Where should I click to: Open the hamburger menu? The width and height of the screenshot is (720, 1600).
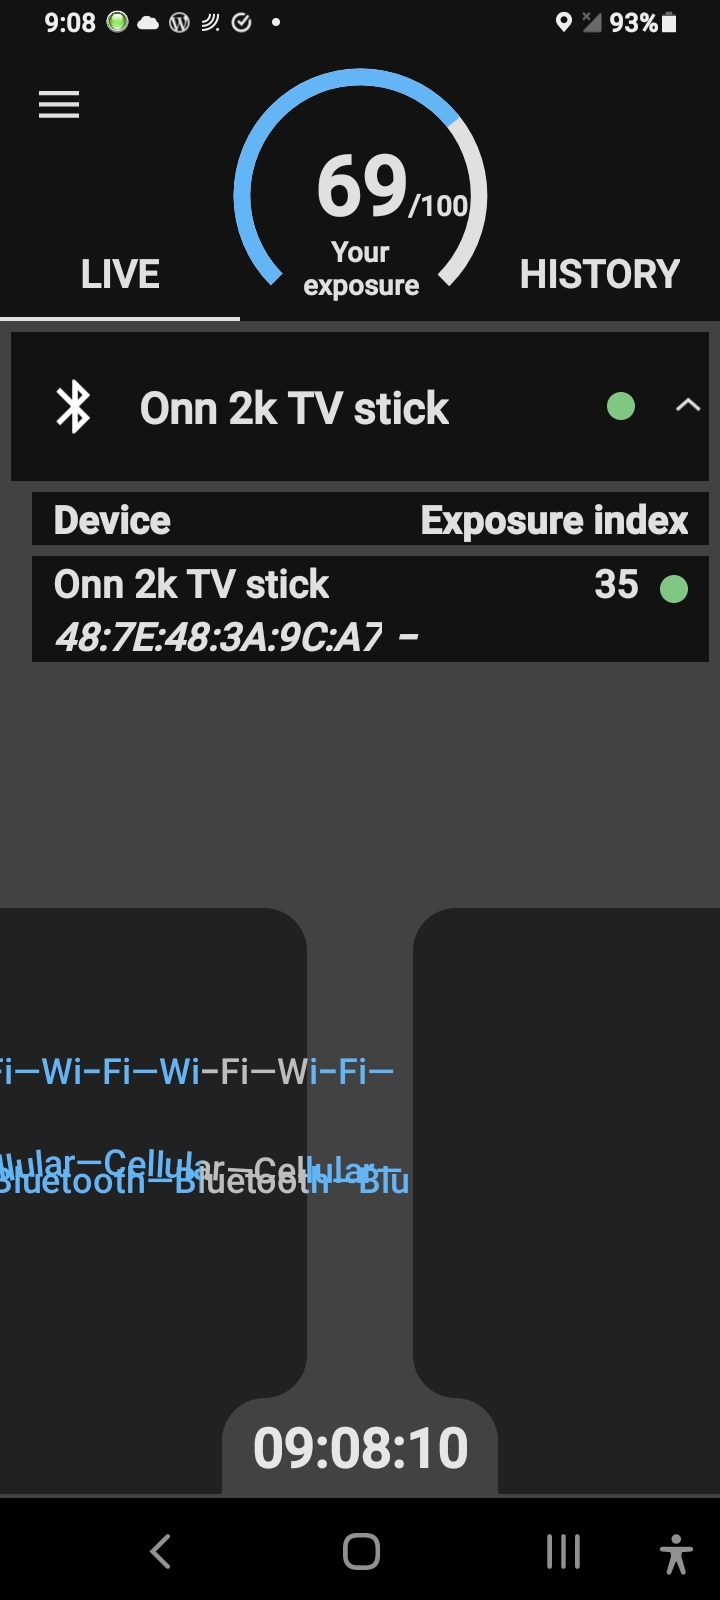59,105
